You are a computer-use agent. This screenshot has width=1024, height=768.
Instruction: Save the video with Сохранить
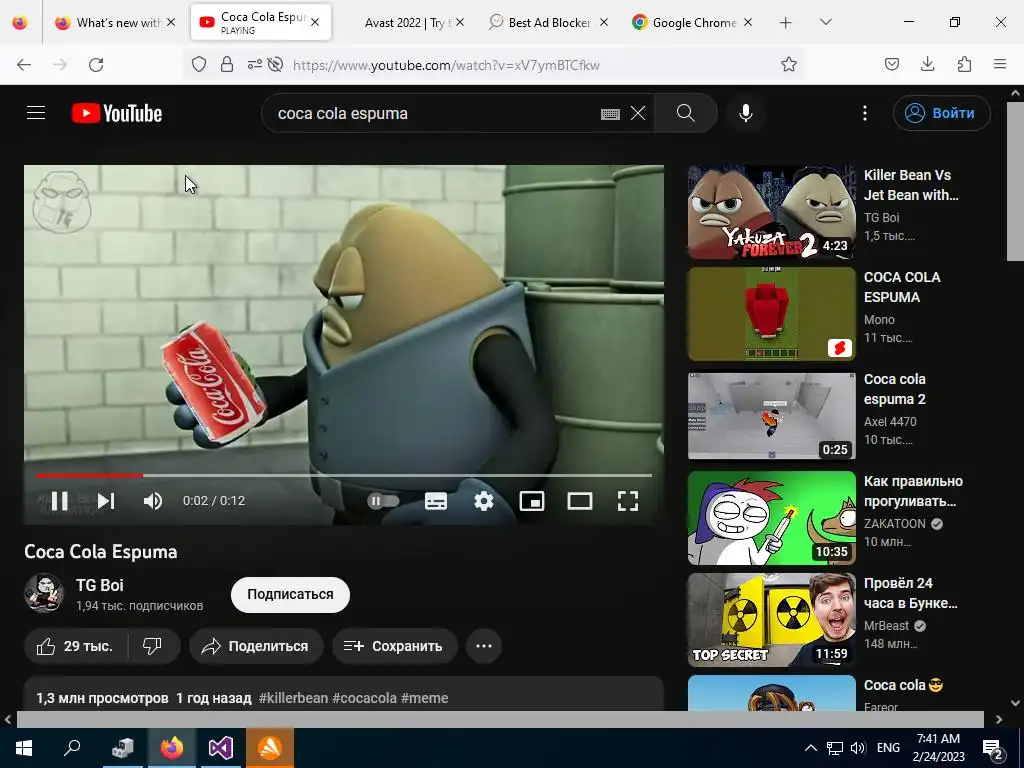coord(394,646)
